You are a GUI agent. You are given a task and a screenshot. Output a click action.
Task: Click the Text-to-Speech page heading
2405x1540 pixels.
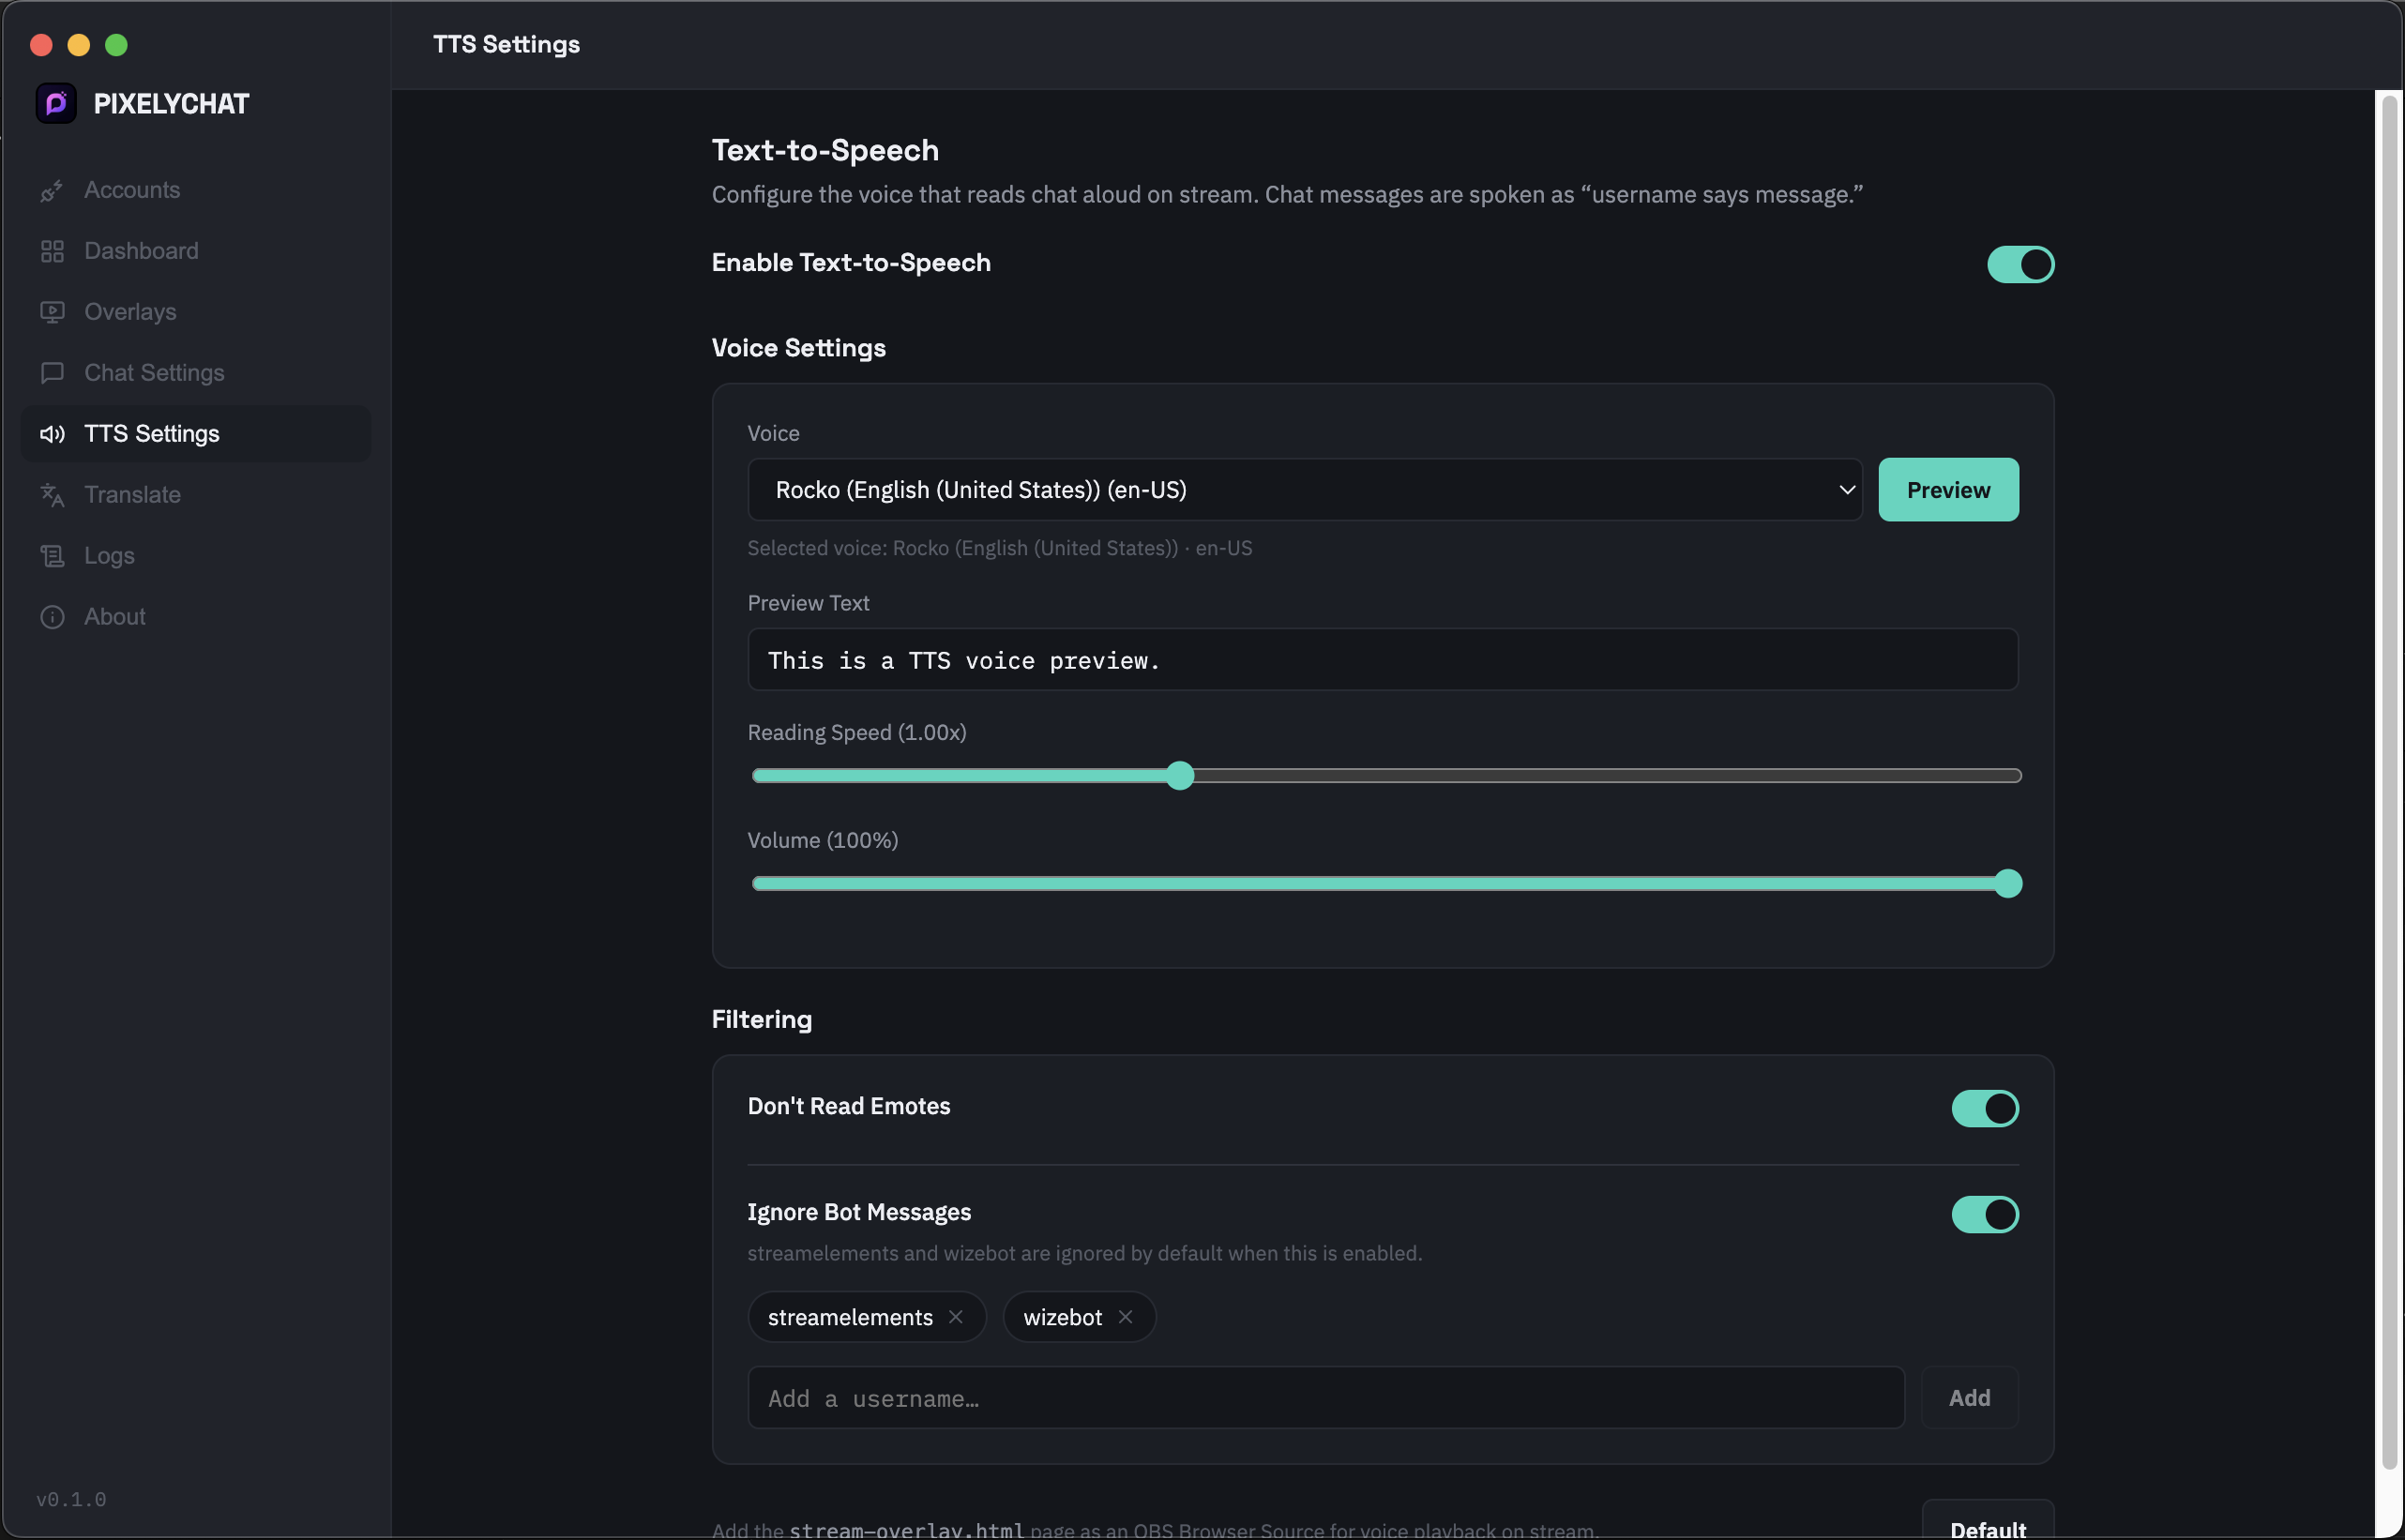pos(825,150)
